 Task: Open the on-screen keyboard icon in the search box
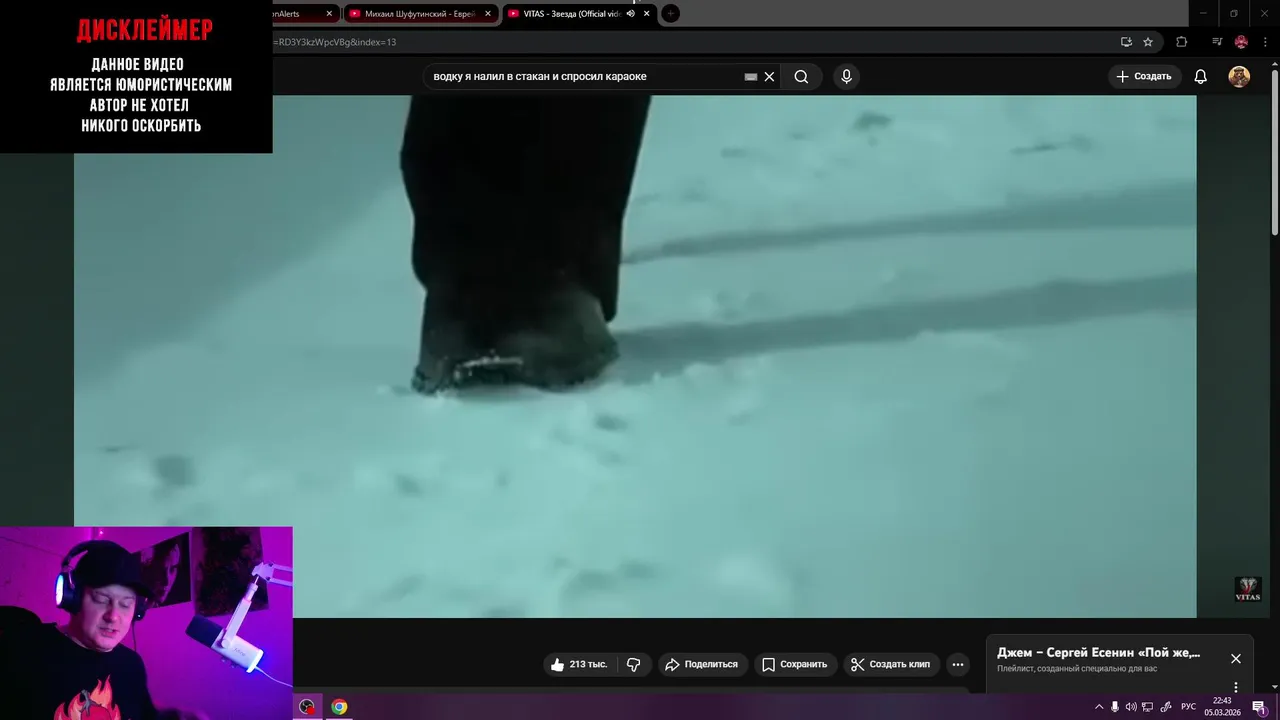[x=751, y=77]
